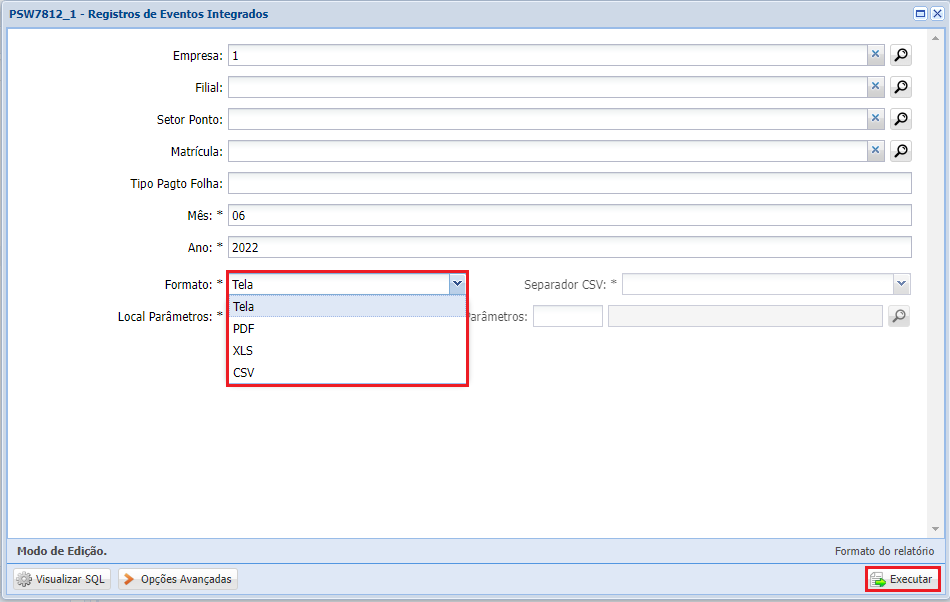The height and width of the screenshot is (602, 950).
Task: Click the Setor Ponto search magnifier
Action: 901,120
